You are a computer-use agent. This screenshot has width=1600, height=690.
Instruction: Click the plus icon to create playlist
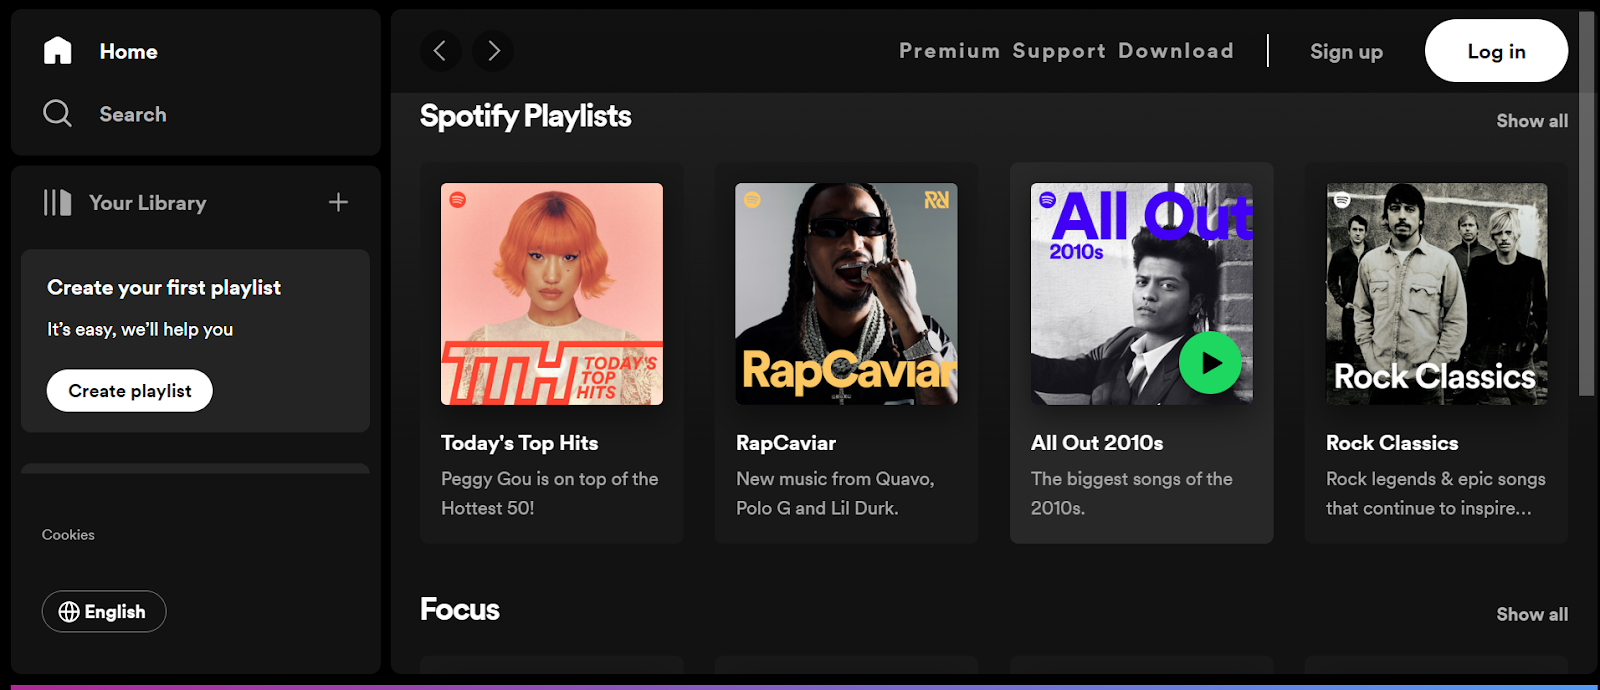pos(339,202)
